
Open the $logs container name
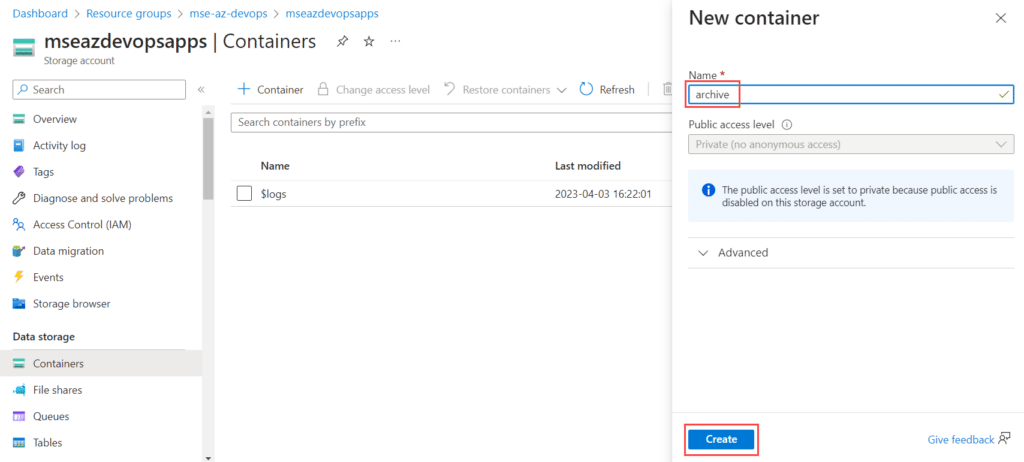click(274, 194)
